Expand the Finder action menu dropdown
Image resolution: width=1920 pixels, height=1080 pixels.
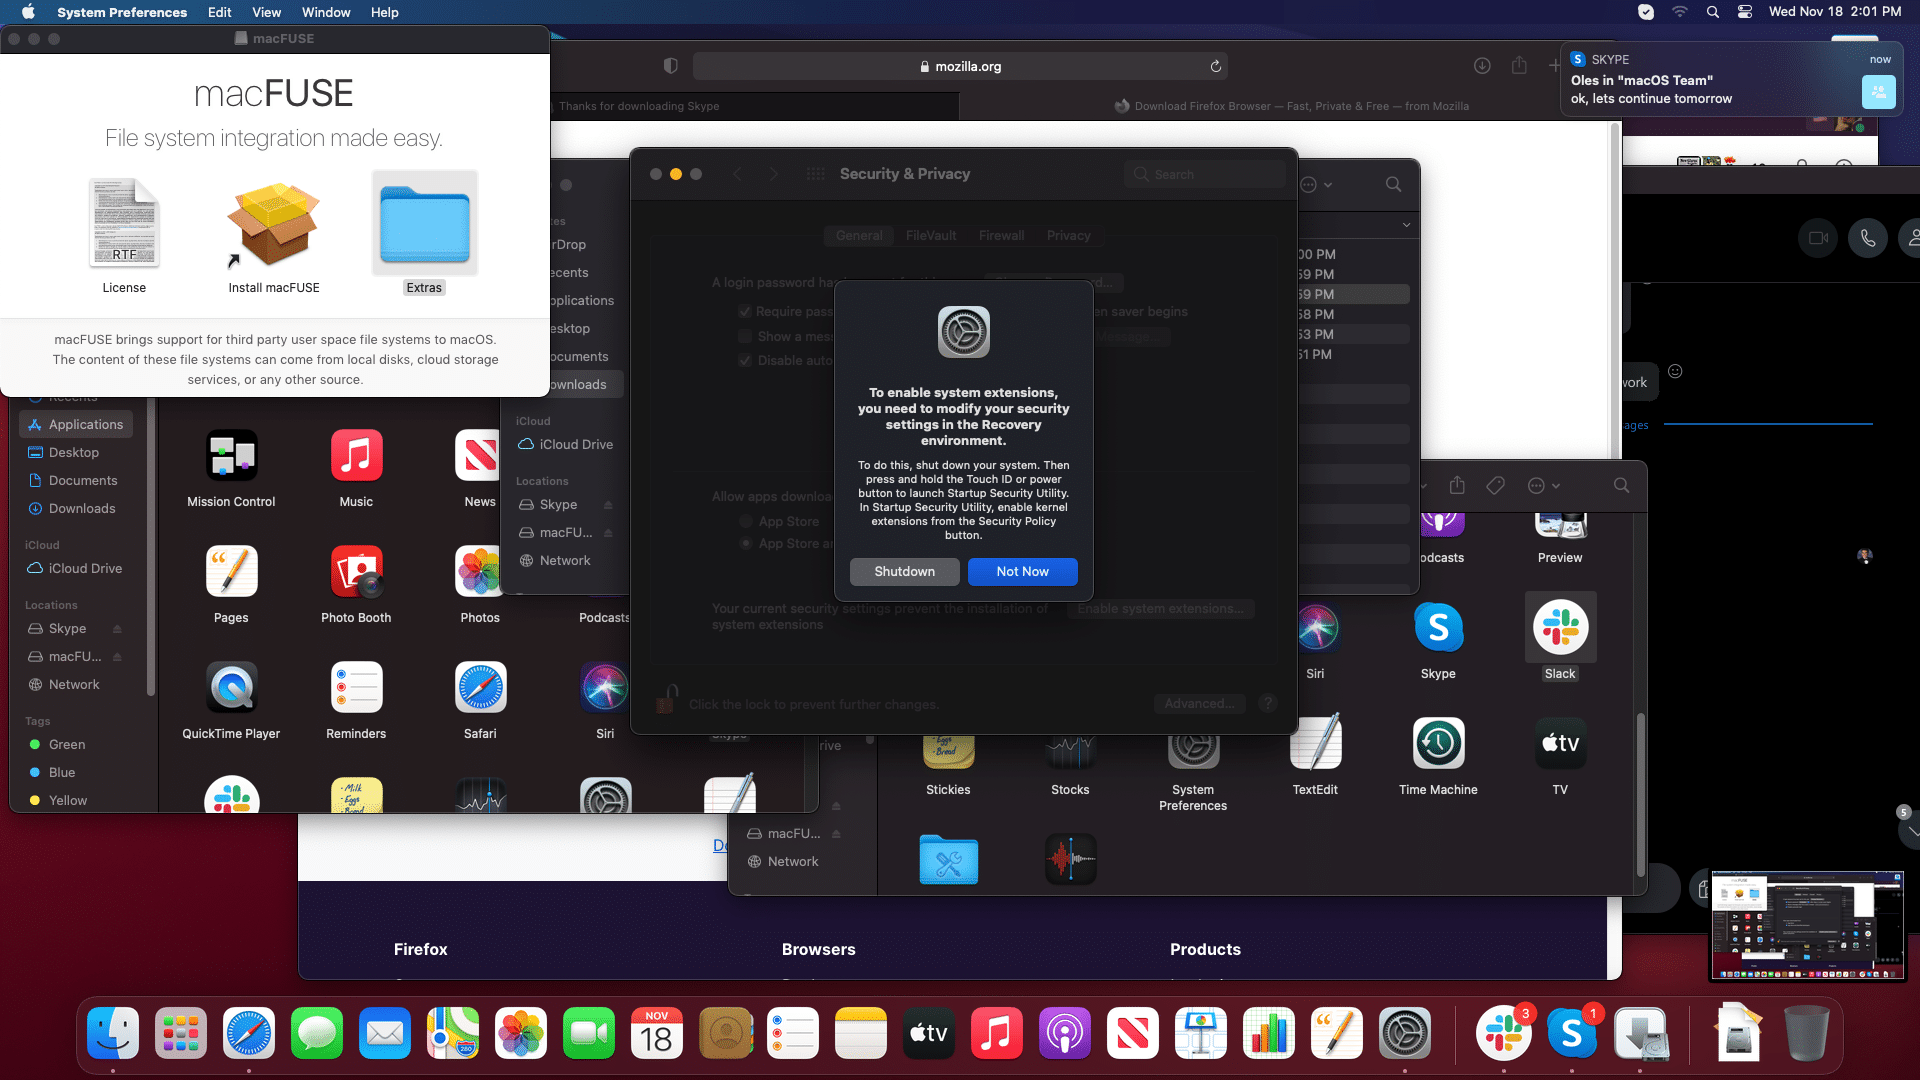[1543, 486]
